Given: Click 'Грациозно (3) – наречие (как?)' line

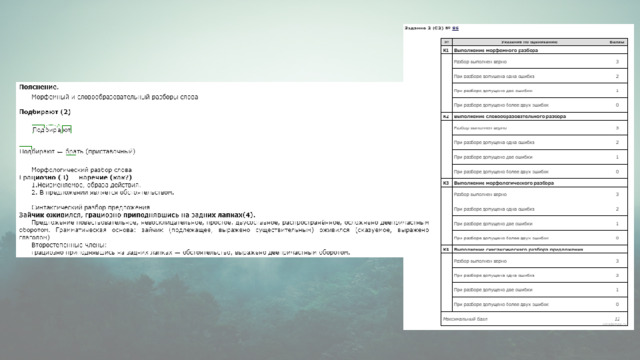Looking at the screenshot, I should [x=76, y=178].
